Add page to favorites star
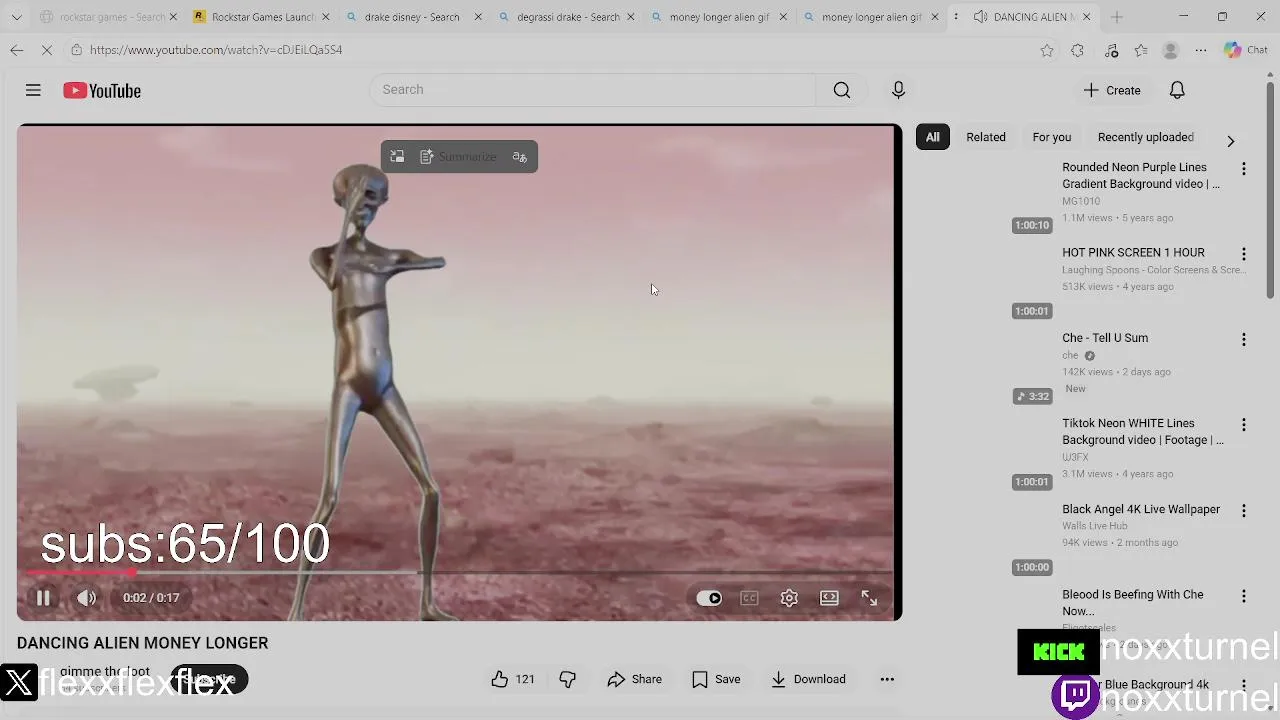The height and width of the screenshot is (720, 1280). 1047,50
